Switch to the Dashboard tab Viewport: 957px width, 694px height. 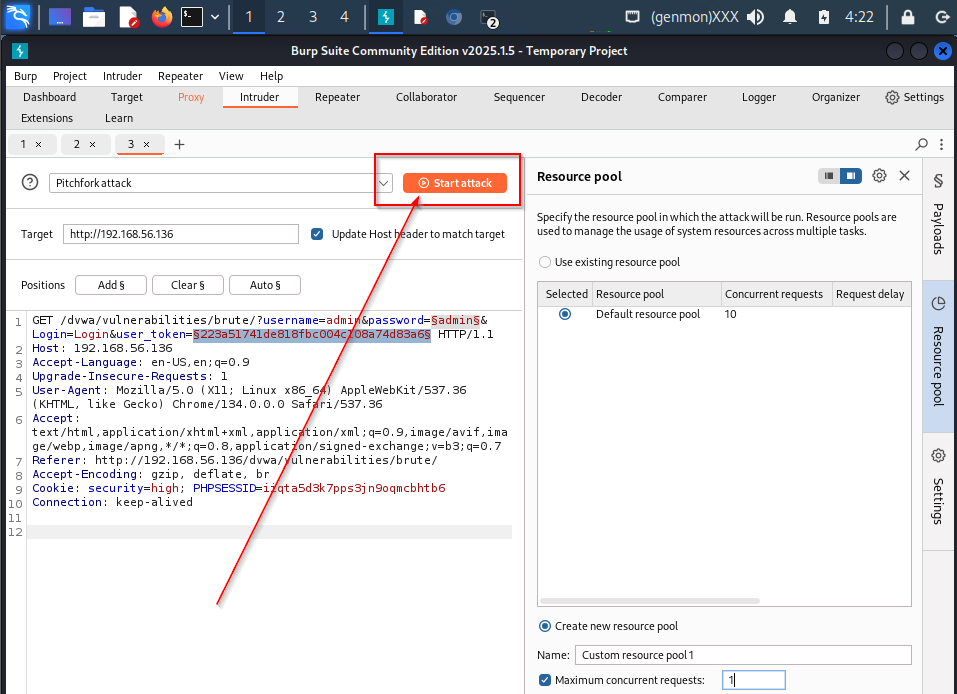49,97
